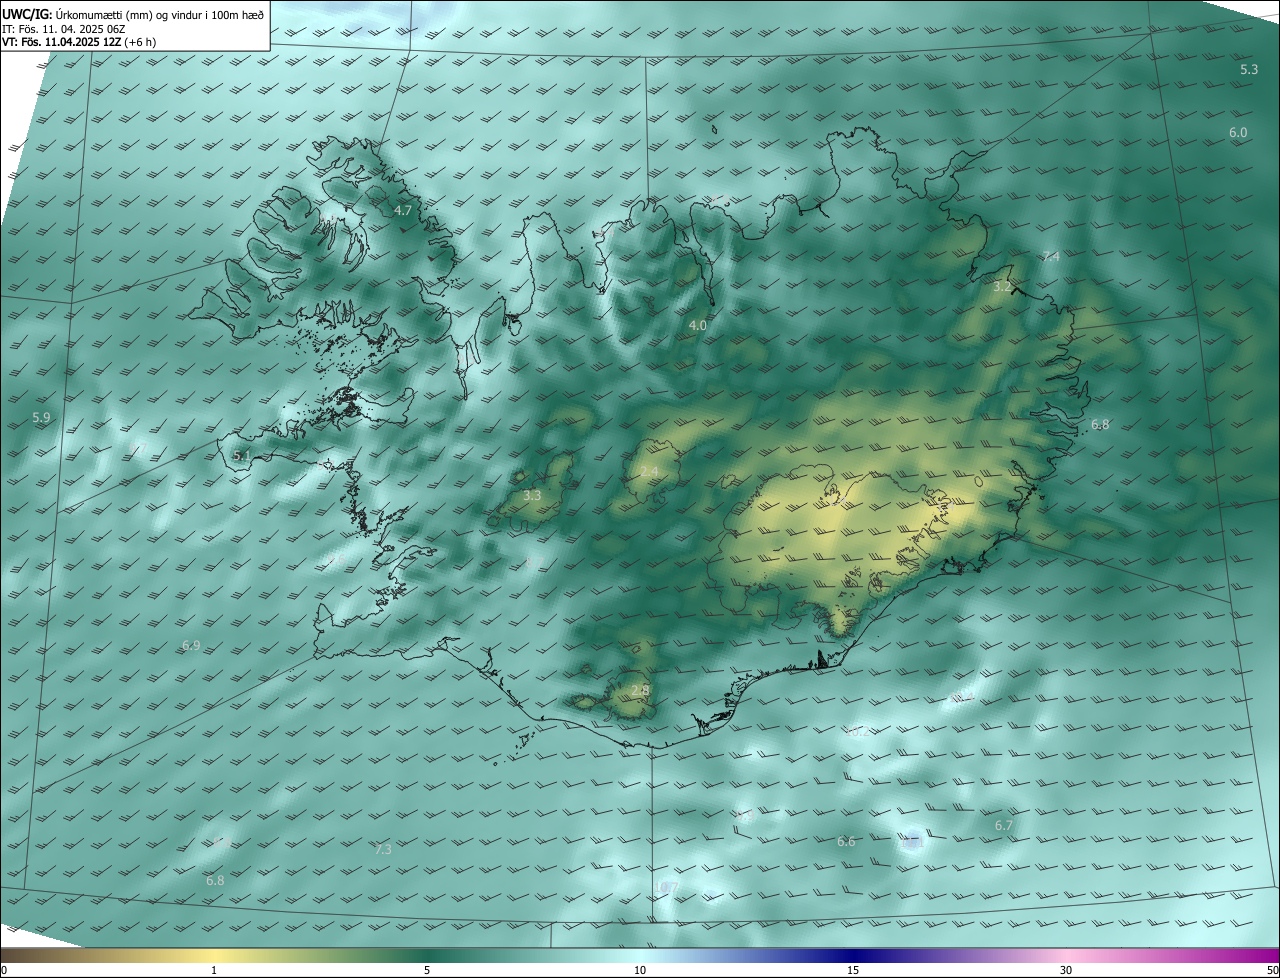The width and height of the screenshot is (1280, 978).
Task: Click the 6.9 value label on the map
Action: (191, 646)
